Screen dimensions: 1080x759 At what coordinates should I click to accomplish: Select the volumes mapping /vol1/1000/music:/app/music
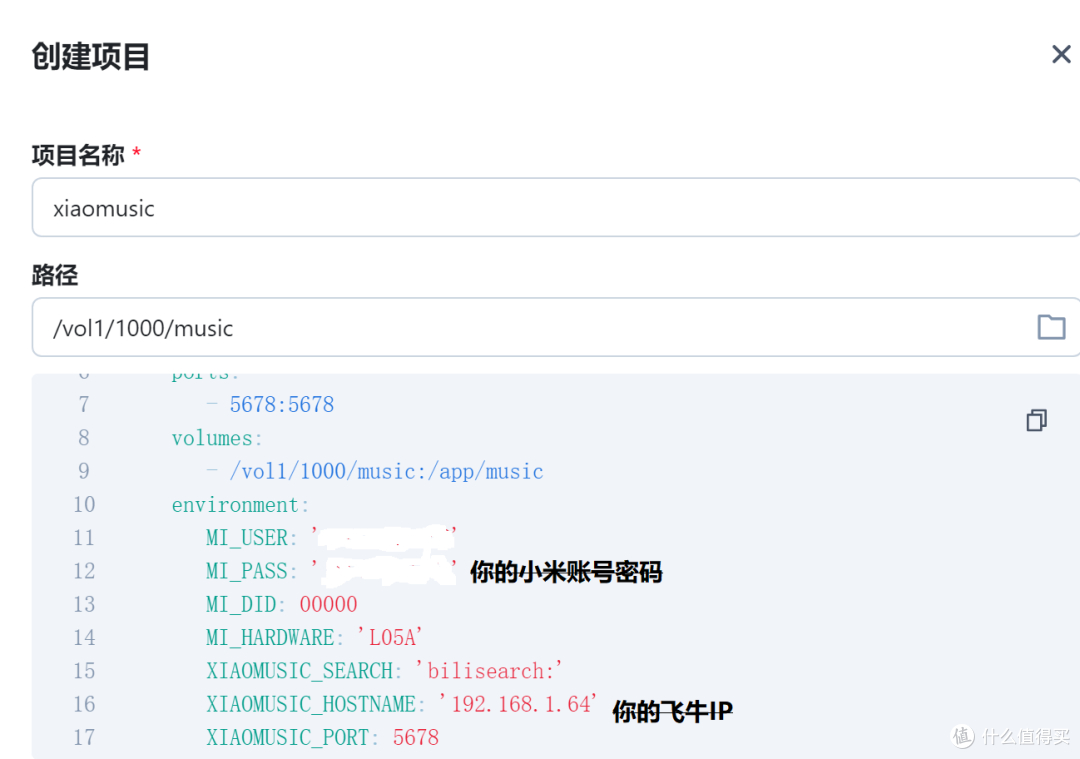[x=386, y=471]
